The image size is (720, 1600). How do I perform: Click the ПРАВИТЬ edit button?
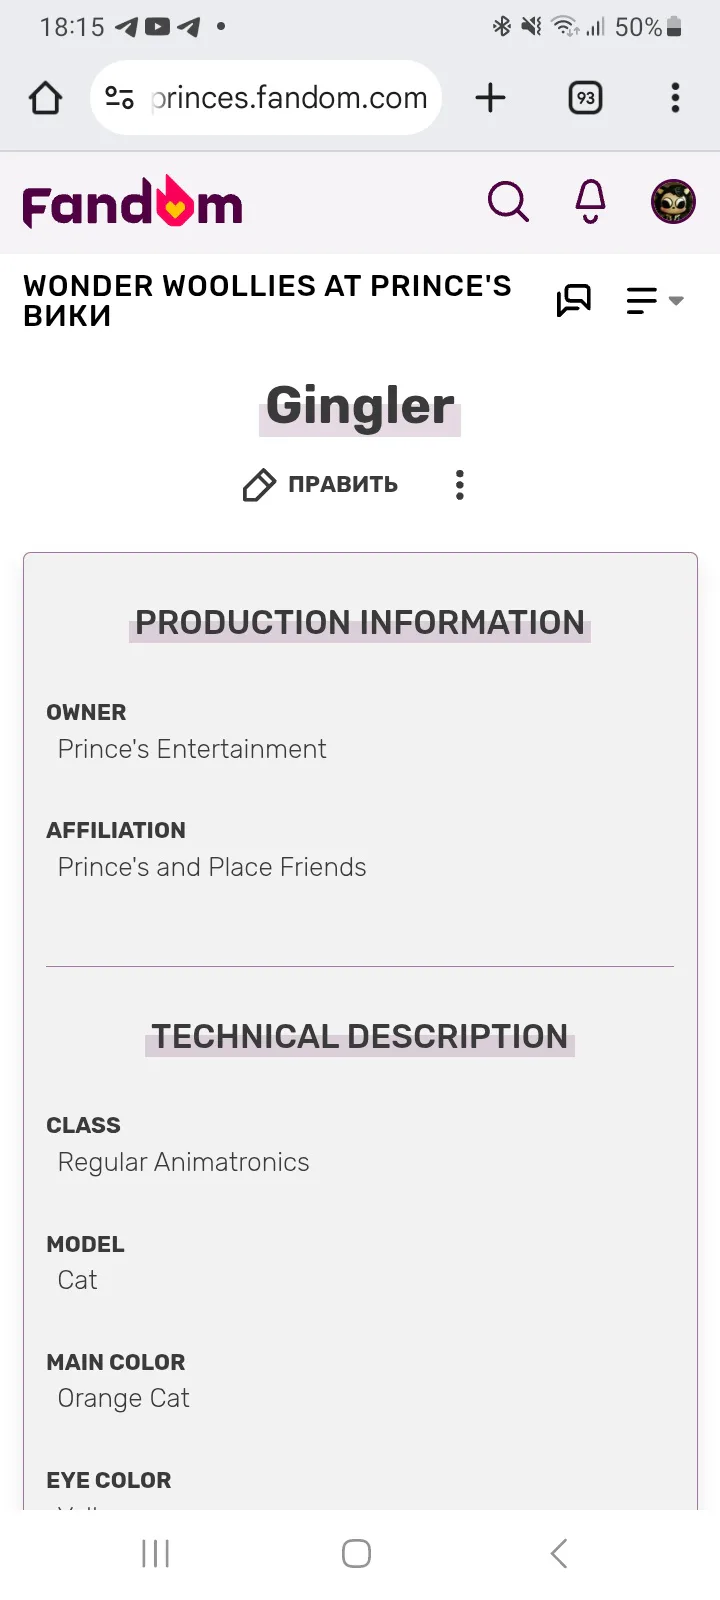pyautogui.click(x=320, y=485)
